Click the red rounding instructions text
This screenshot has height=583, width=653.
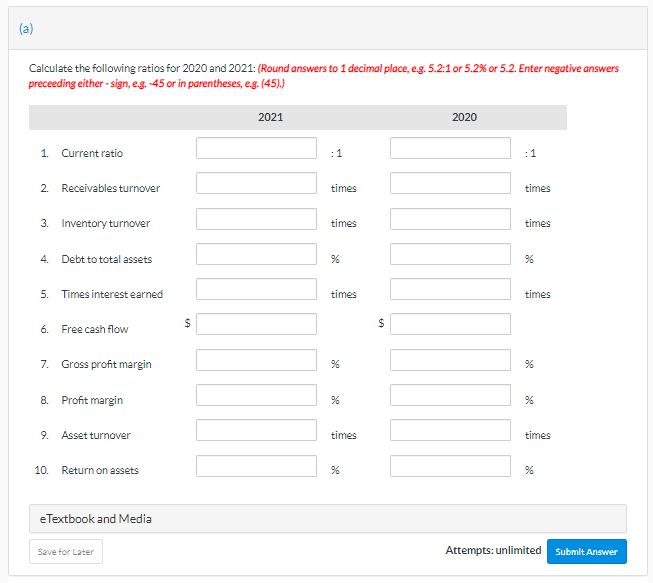coord(324,76)
